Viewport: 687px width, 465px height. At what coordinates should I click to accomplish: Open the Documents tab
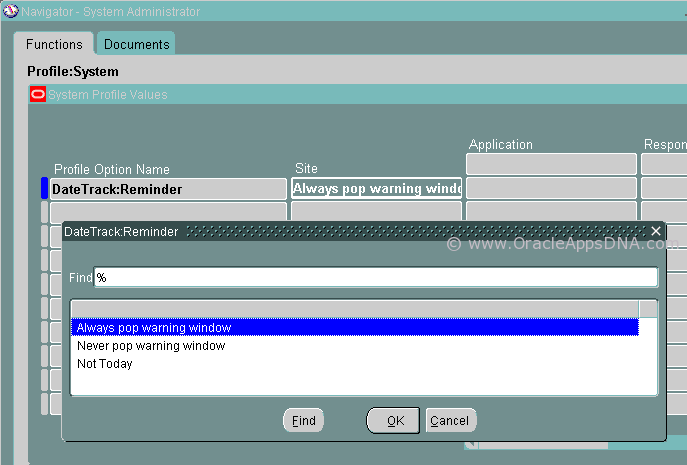pos(136,44)
